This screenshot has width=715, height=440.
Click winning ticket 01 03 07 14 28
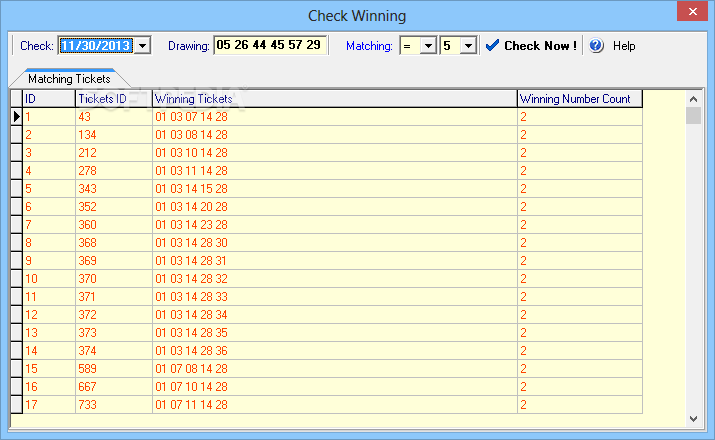pyautogui.click(x=335, y=117)
